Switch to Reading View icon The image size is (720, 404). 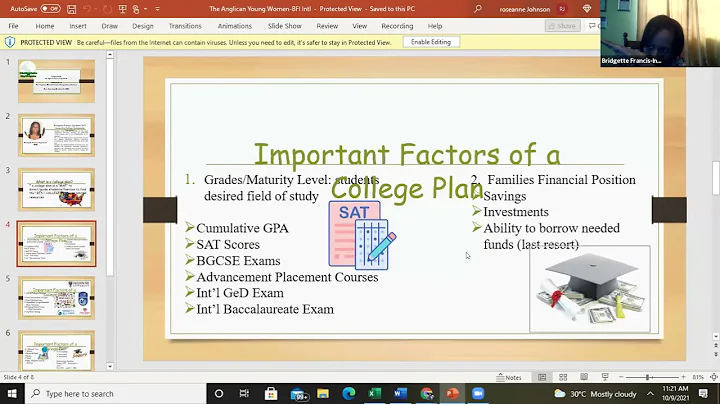tap(584, 377)
